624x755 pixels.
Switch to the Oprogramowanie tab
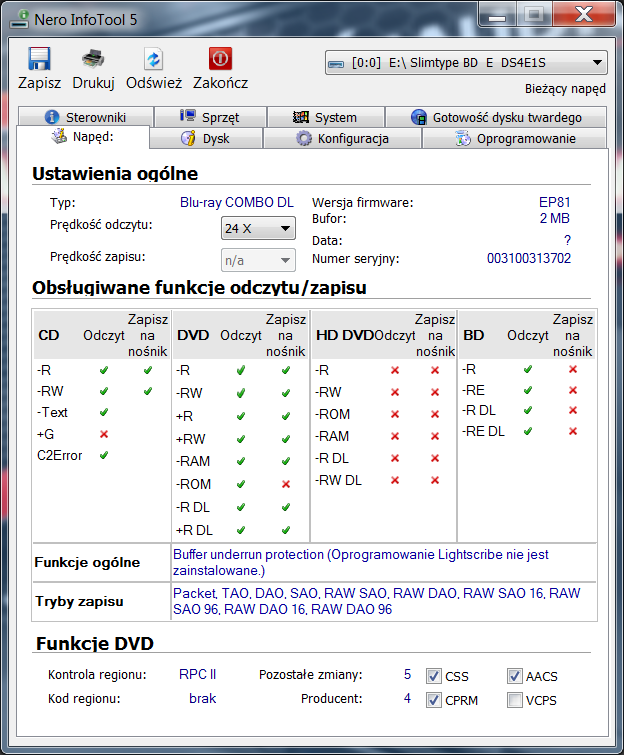pos(514,139)
